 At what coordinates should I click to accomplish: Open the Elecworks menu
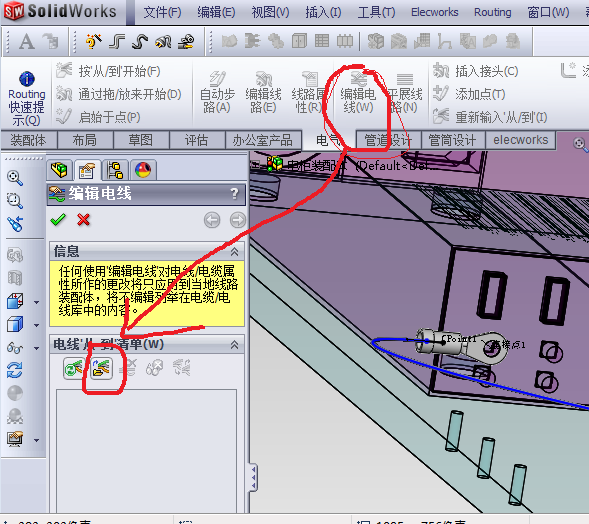pyautogui.click(x=435, y=12)
